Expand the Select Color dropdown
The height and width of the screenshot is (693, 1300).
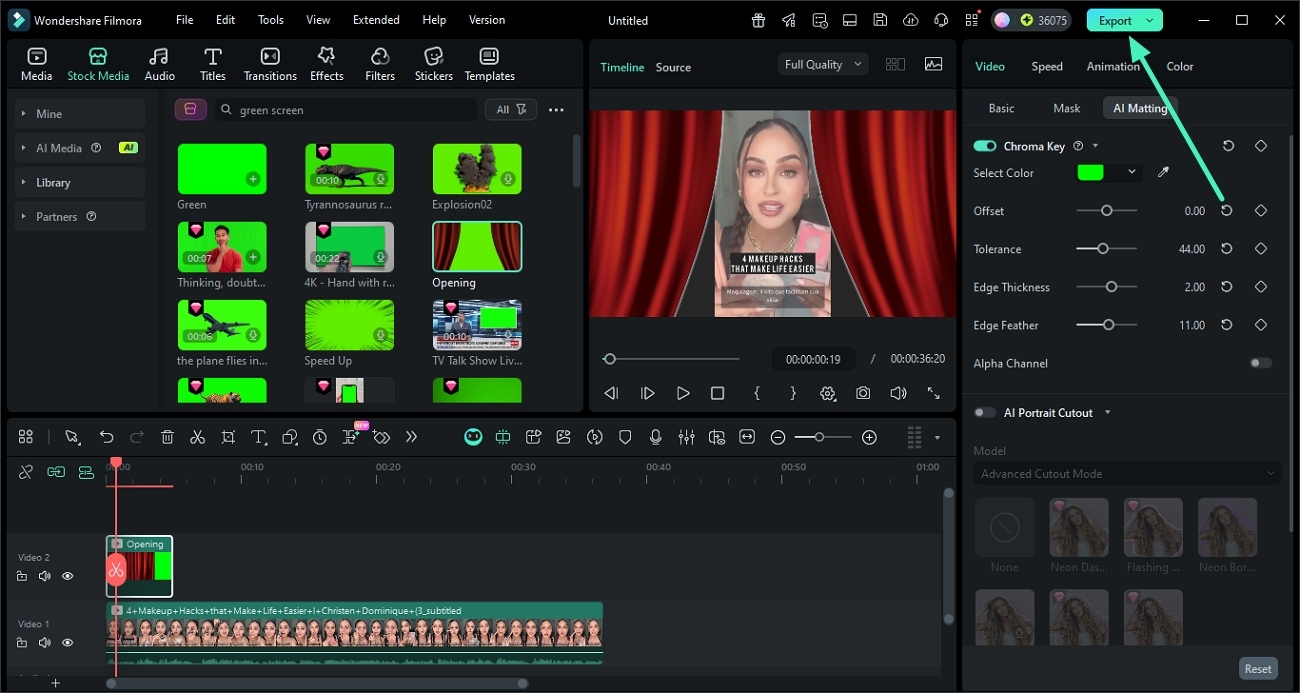1132,172
